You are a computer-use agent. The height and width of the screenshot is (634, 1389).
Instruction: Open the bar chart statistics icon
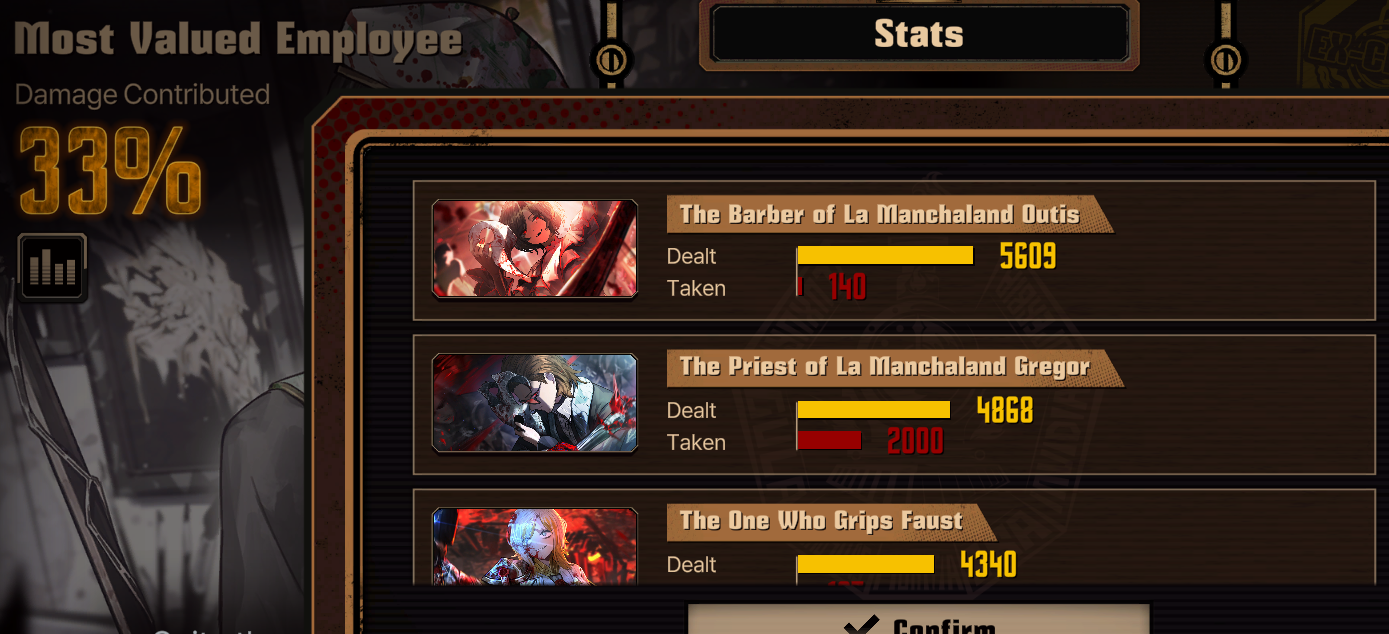point(52,267)
